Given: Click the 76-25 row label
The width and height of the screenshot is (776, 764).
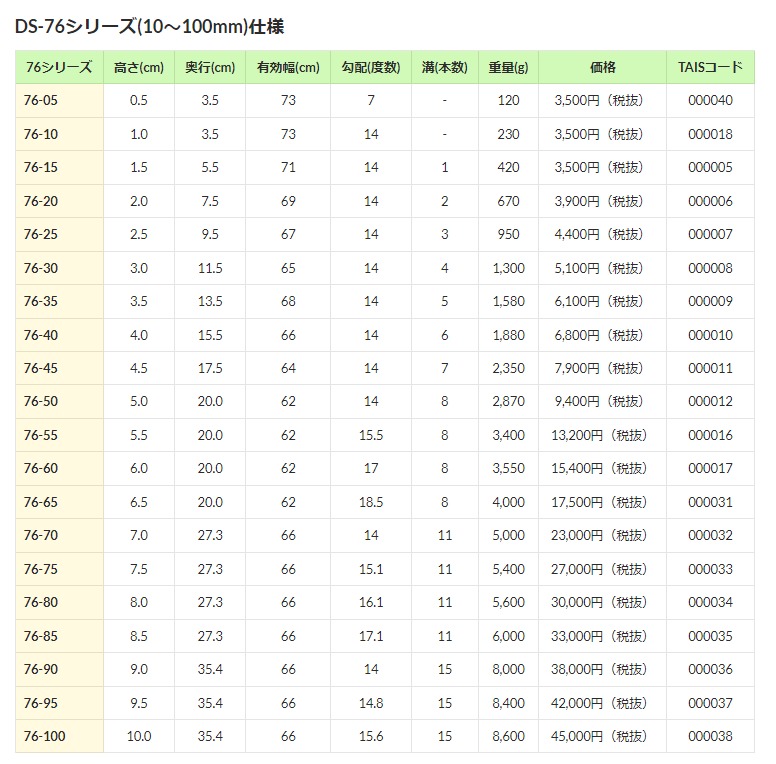Looking at the screenshot, I should tap(41, 234).
